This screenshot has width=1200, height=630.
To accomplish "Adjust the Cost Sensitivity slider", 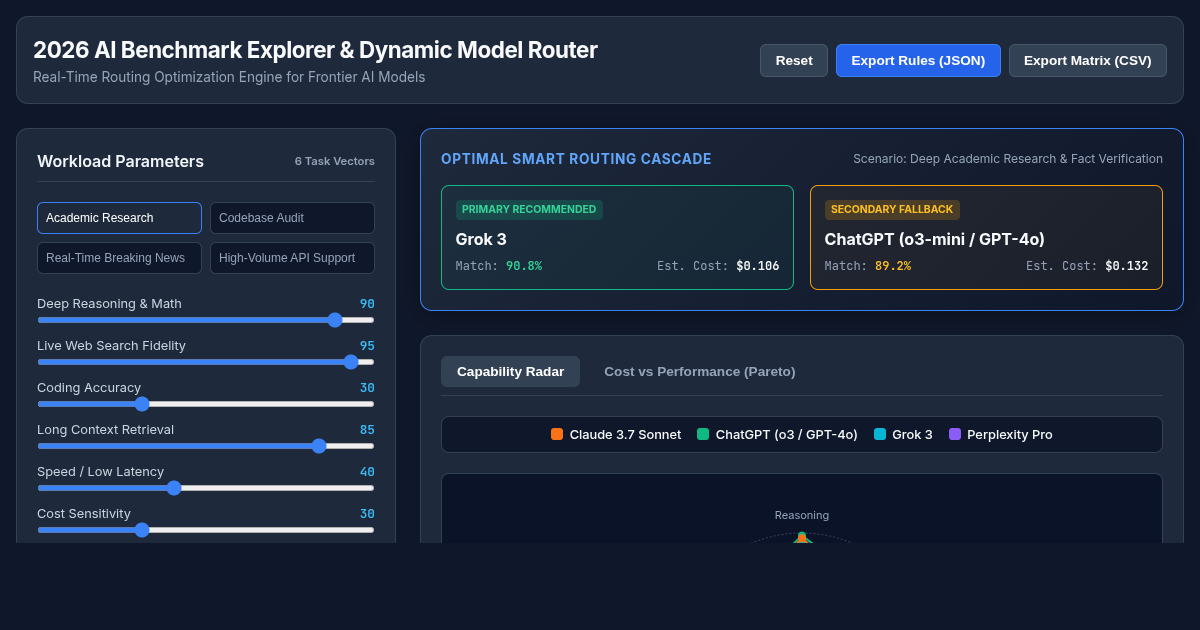I will [206, 530].
